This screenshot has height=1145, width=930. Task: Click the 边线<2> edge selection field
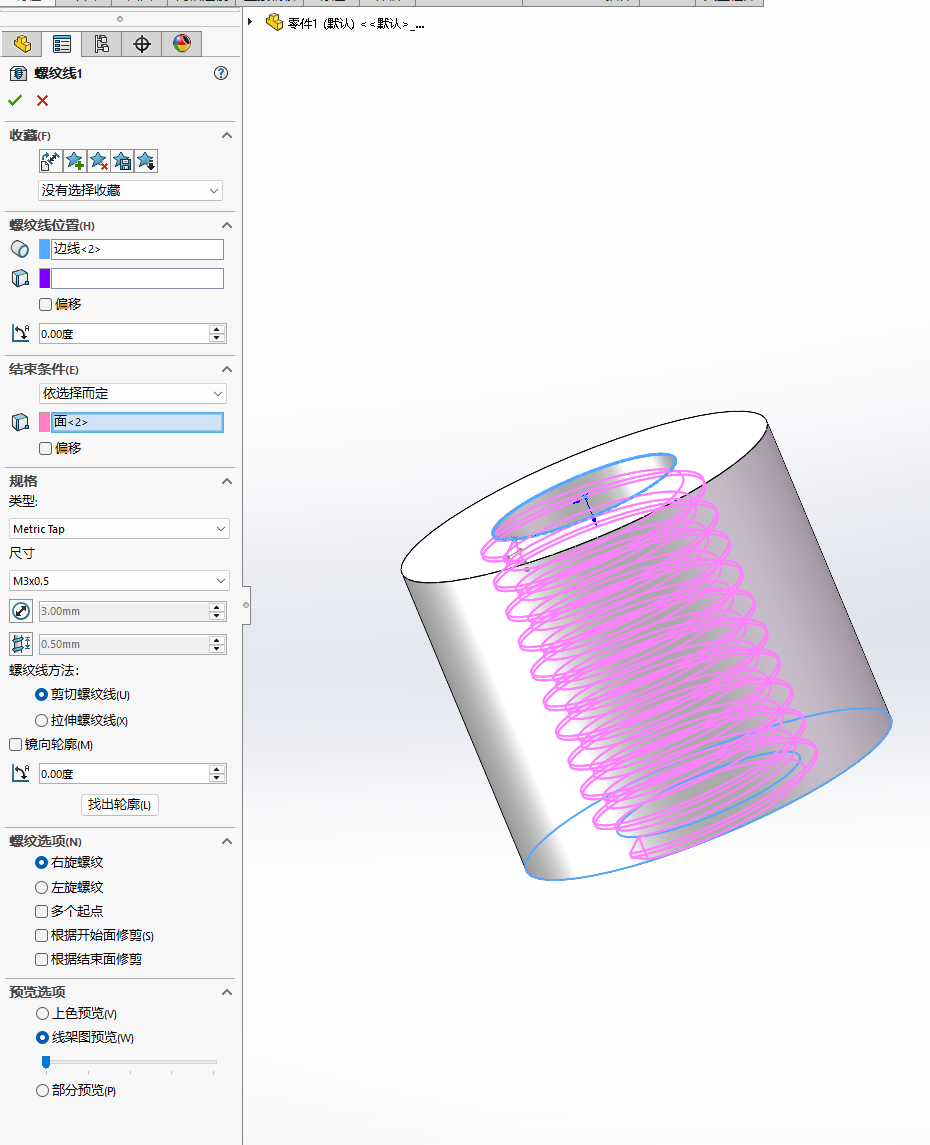137,249
